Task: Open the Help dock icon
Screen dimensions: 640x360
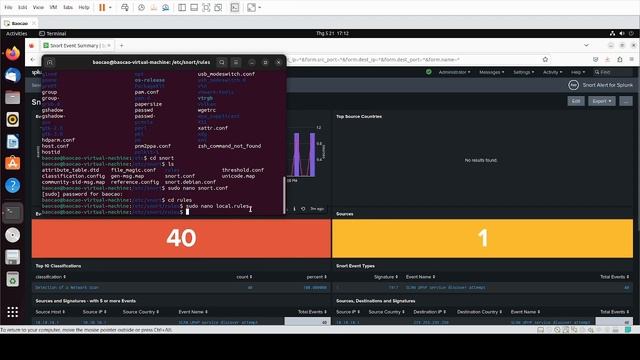Action: (x=13, y=185)
